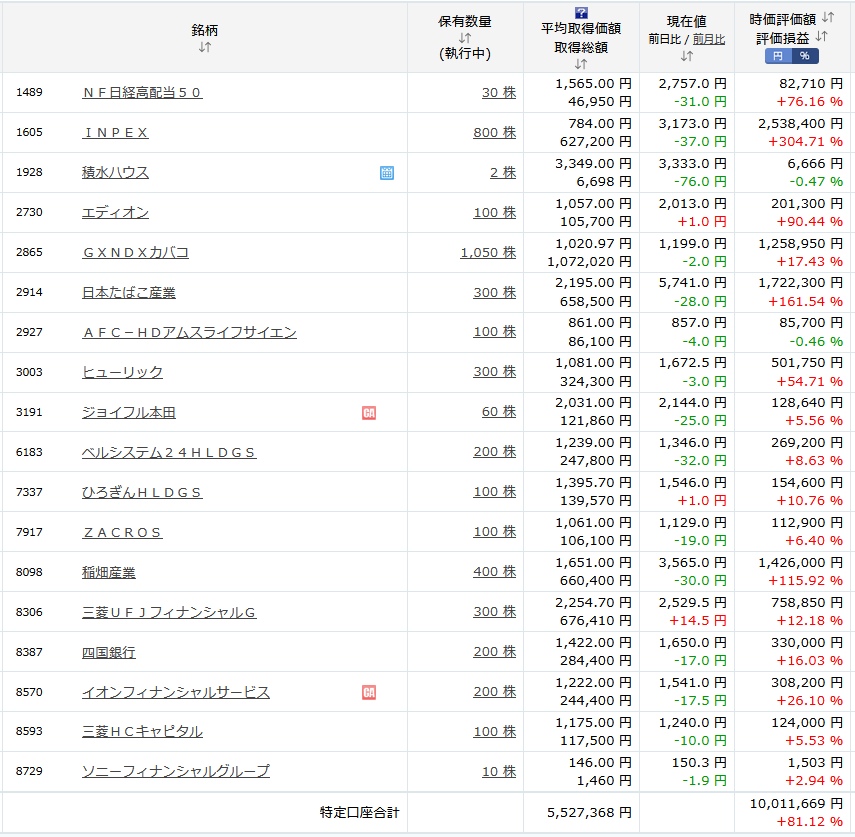855x837 pixels.
Task: Click 30 株 holding for ＮＦ日経高配当５０
Action: point(499,93)
